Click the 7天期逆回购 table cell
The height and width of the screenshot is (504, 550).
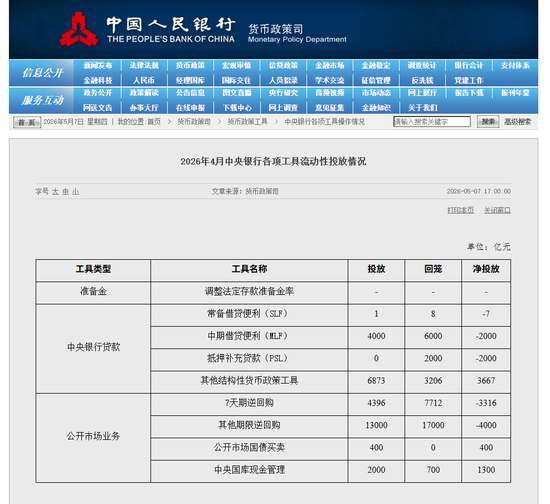pyautogui.click(x=249, y=403)
